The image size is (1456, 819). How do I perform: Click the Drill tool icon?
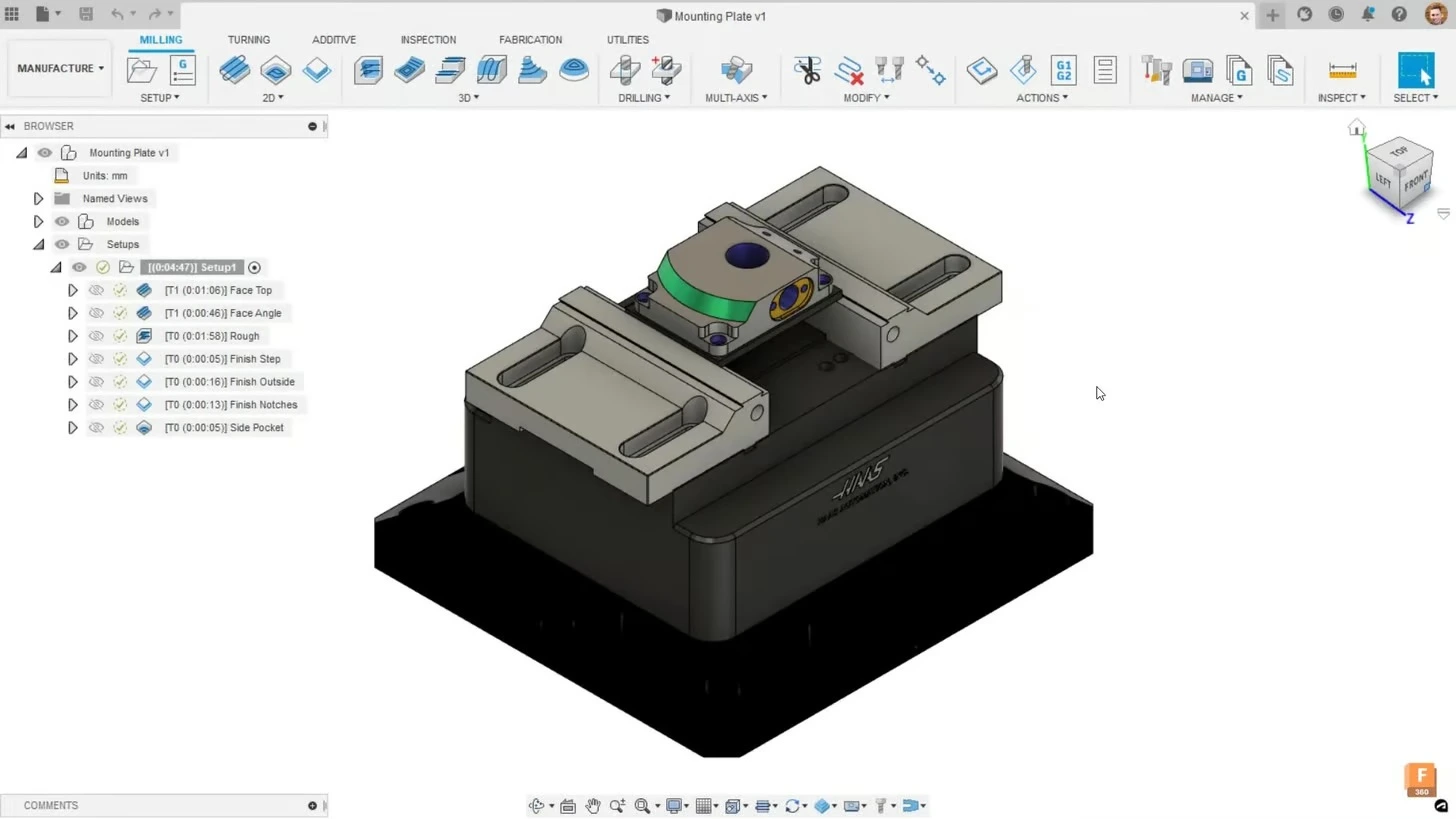625,70
